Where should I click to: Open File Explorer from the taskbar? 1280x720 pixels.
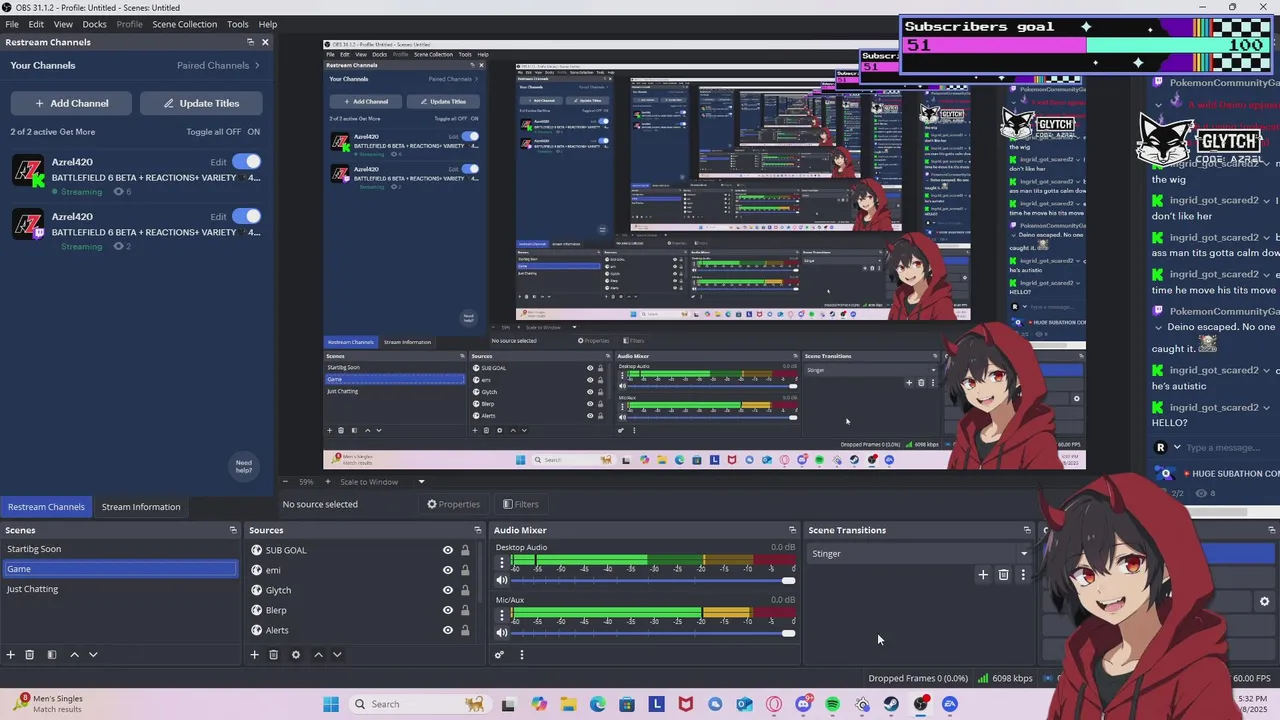(568, 704)
